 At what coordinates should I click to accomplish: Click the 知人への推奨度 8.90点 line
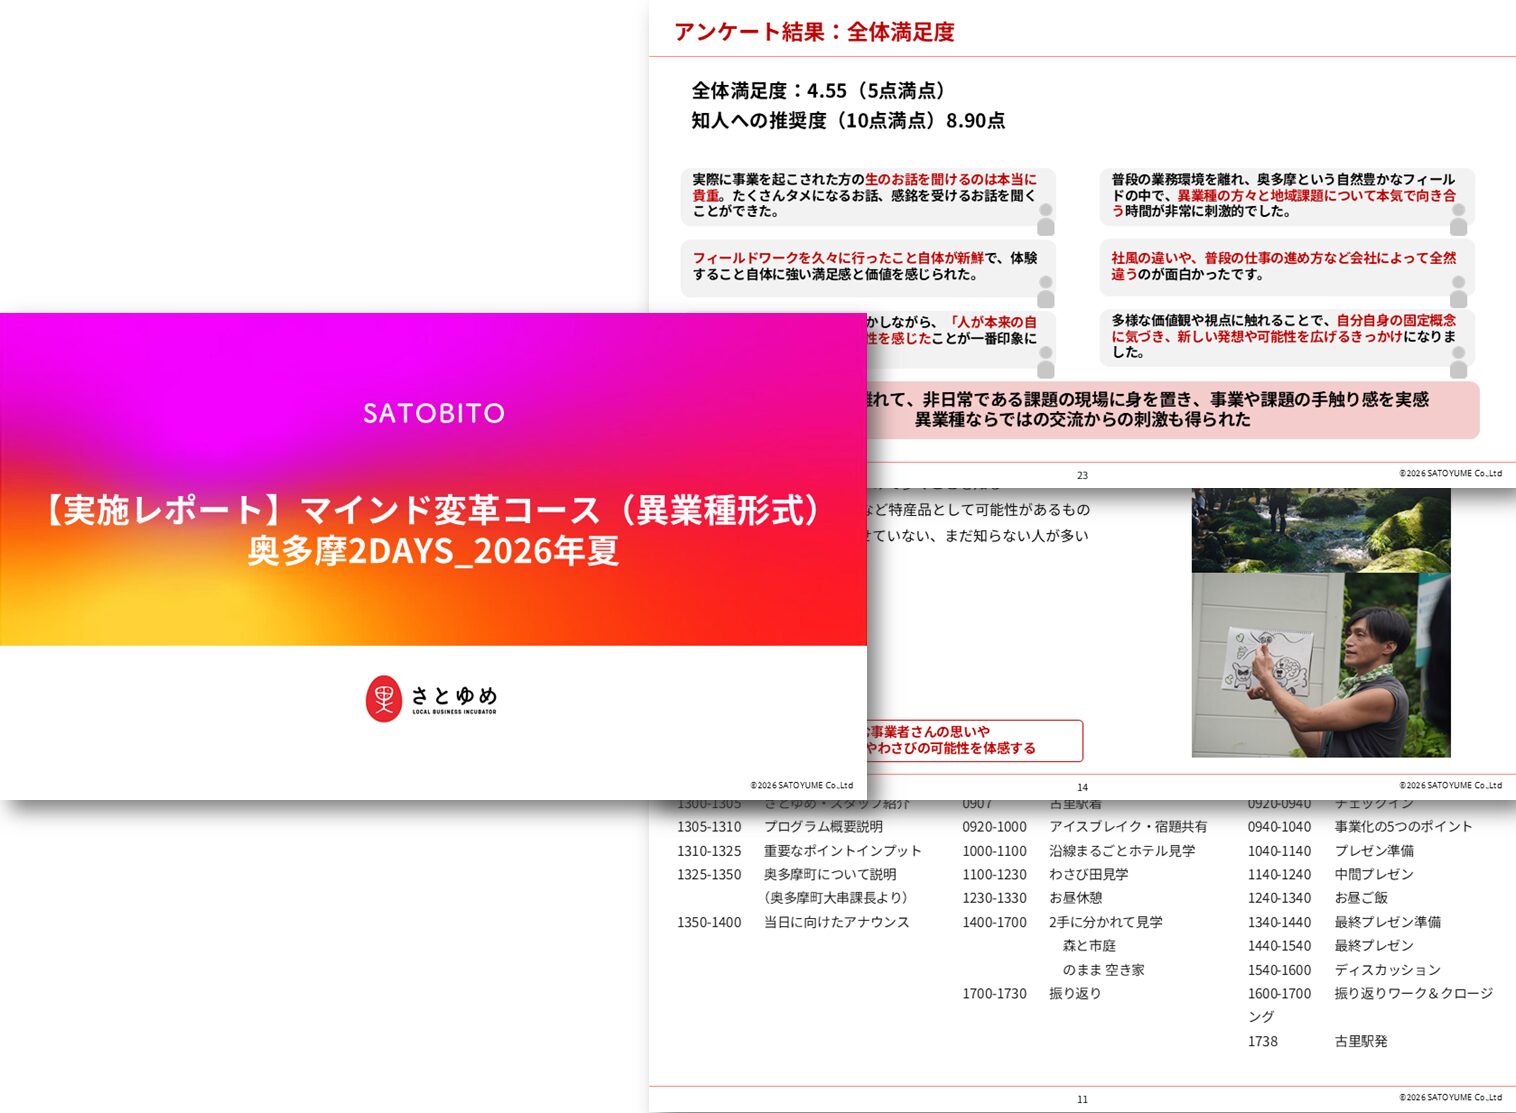848,121
